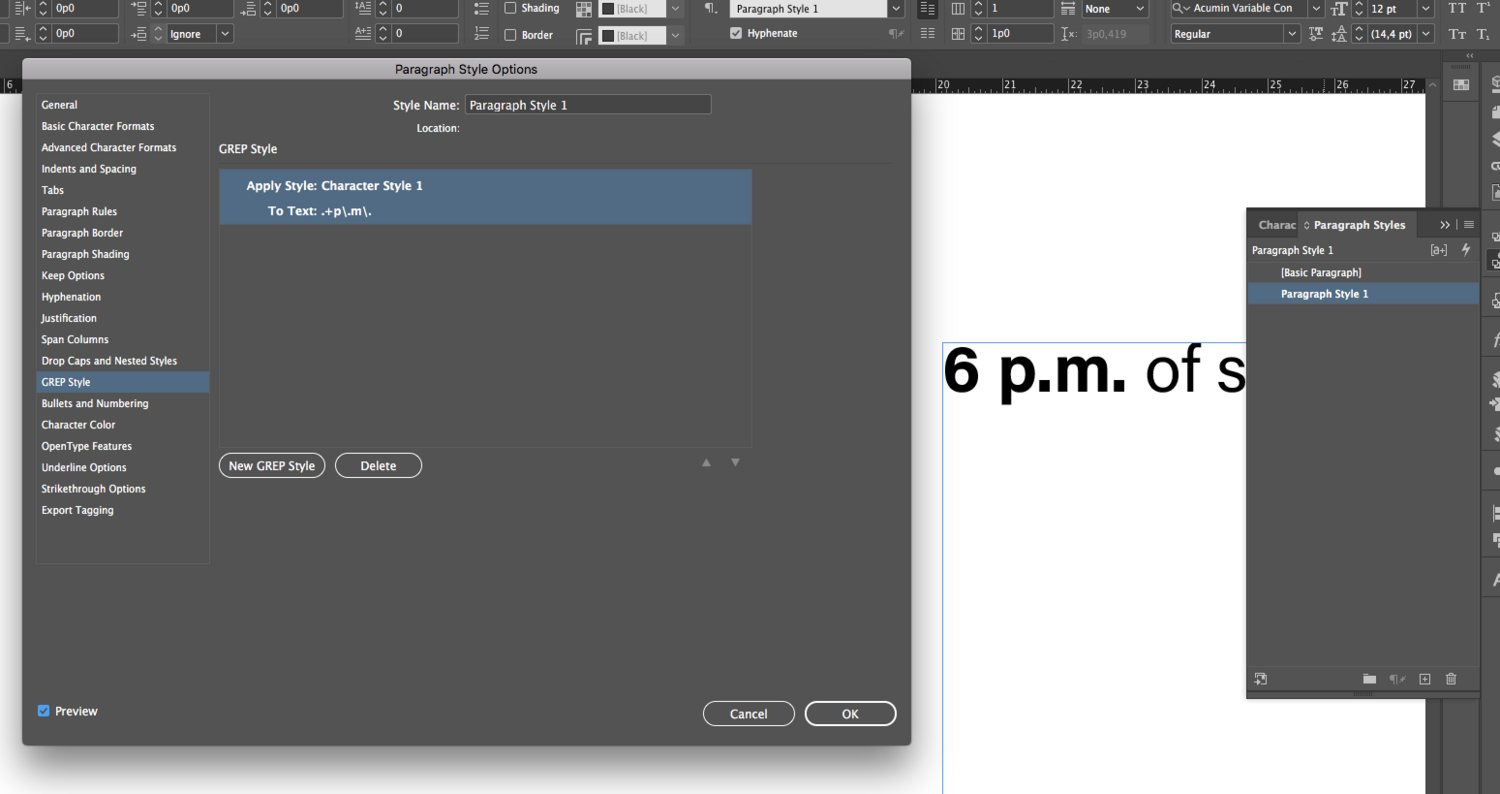Click the clear overrides icon beside Hyphenate
This screenshot has width=1500, height=794.
[895, 34]
